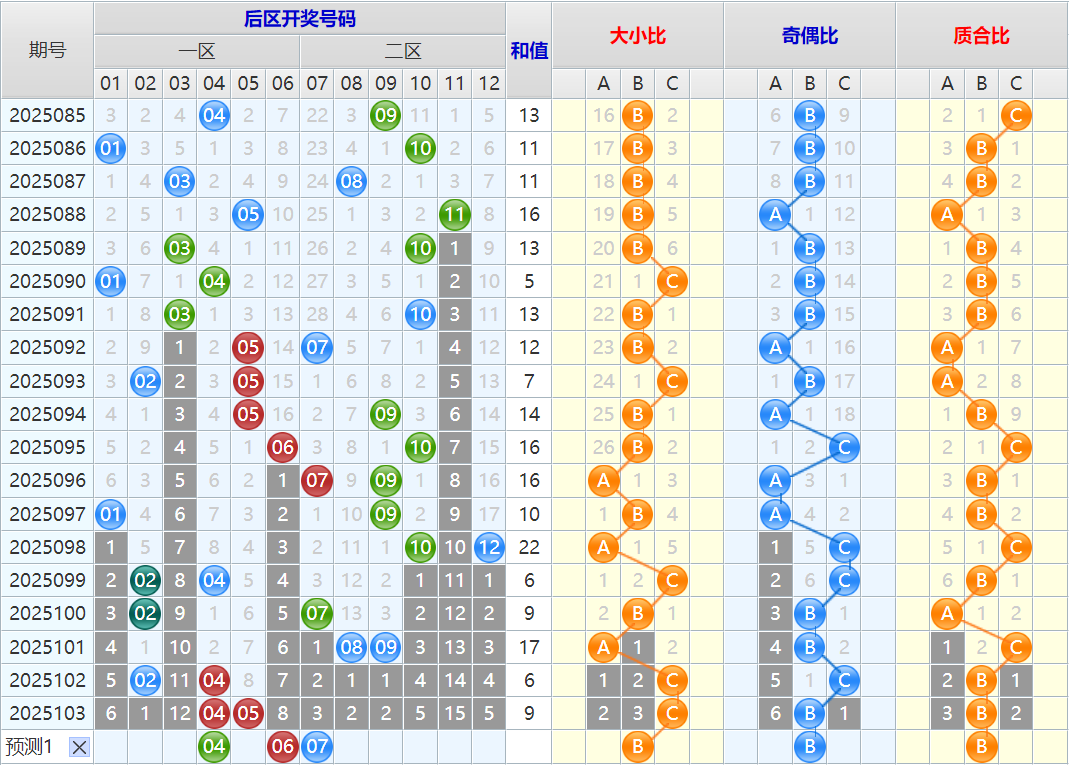Click 和值 value 17 in row 2025101
Screen dimensions: 1069x765
pos(529,647)
